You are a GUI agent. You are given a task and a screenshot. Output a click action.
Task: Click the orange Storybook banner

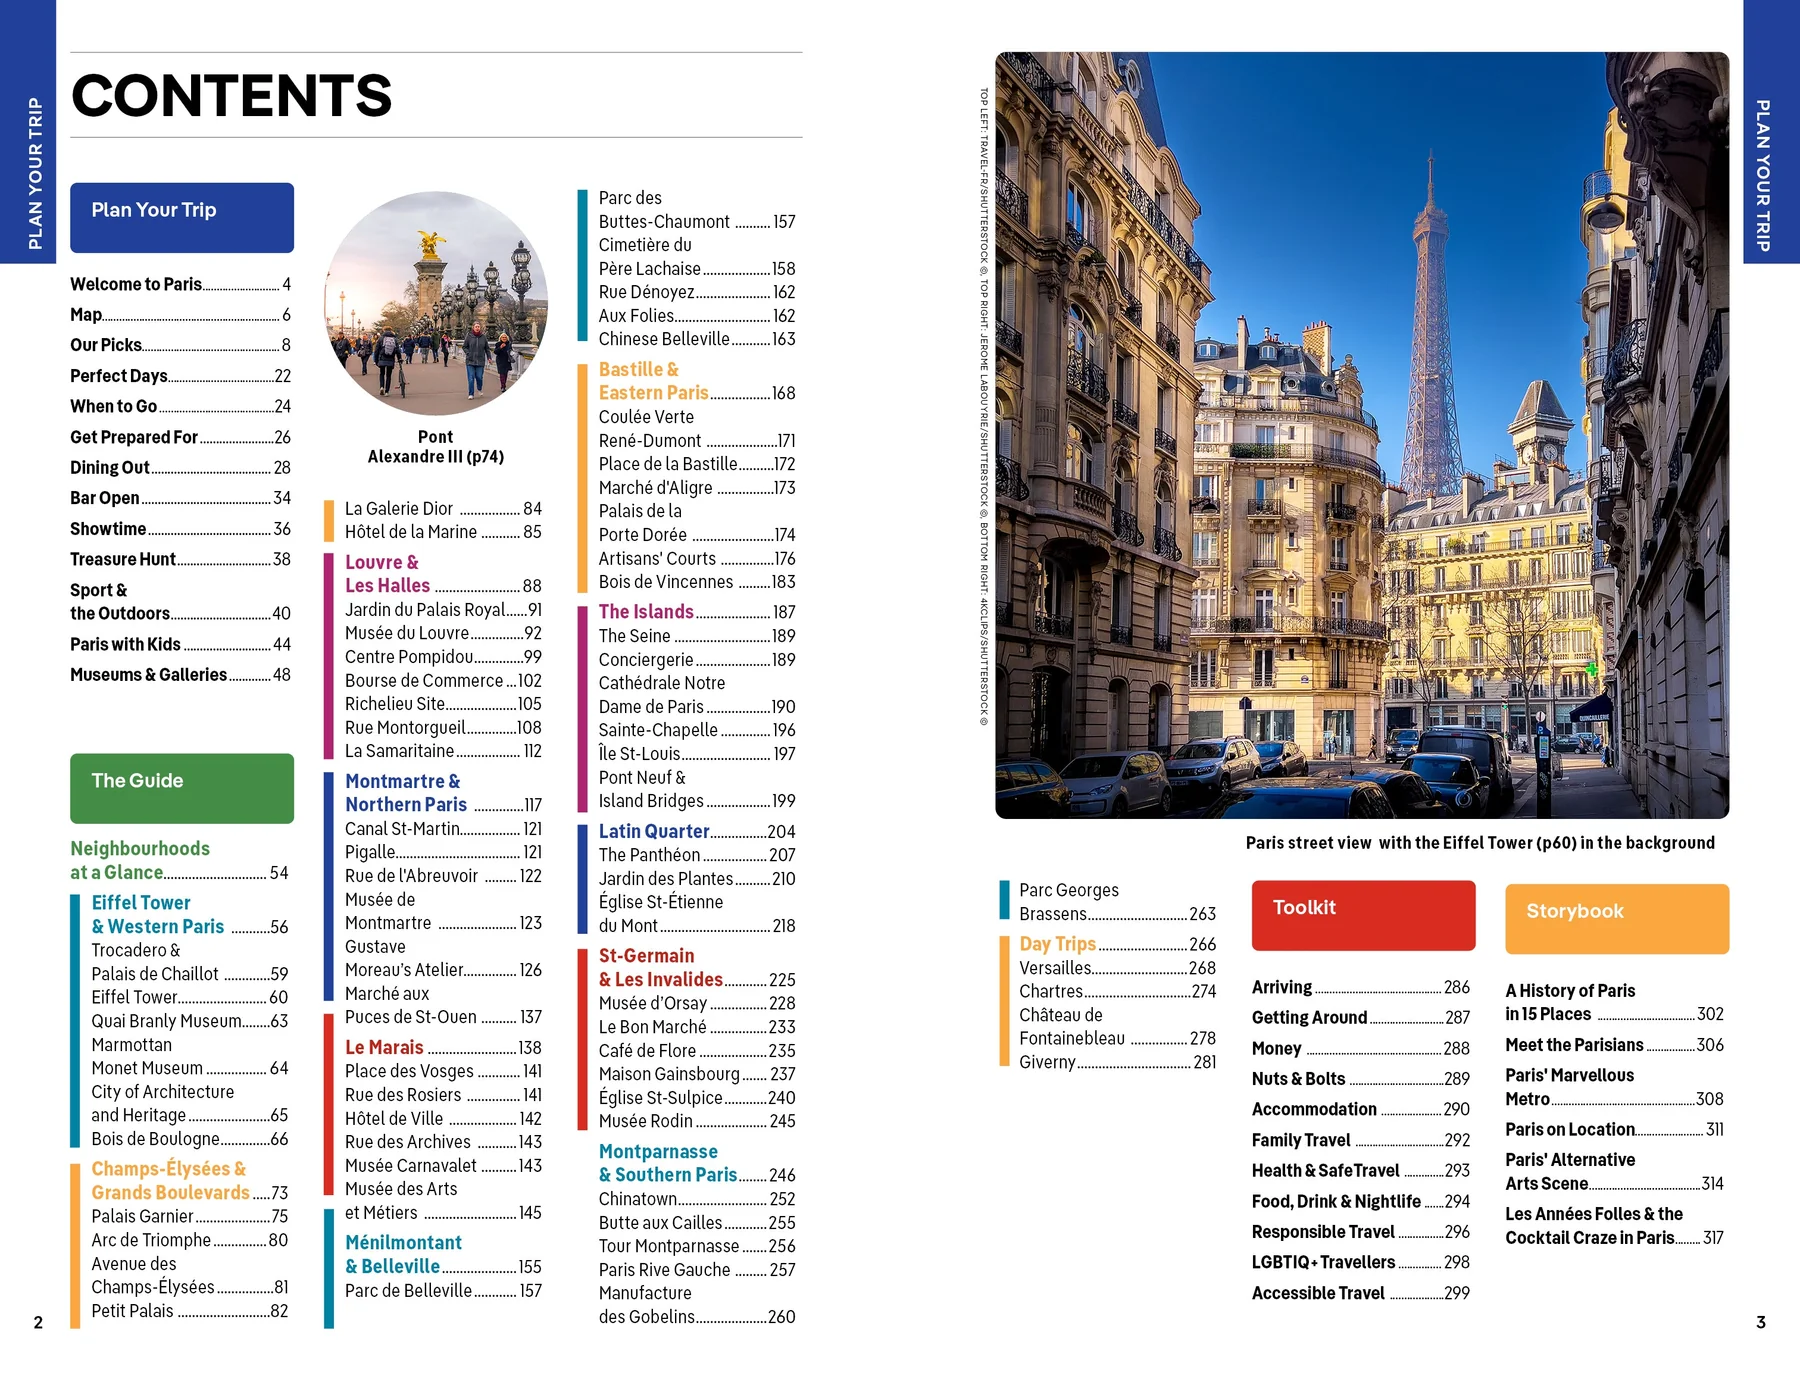1616,917
